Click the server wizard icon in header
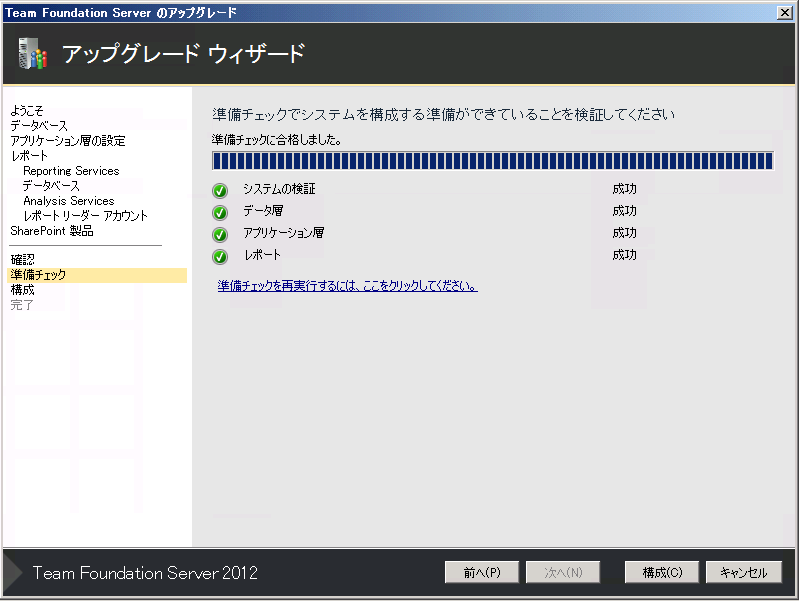The height and width of the screenshot is (601, 799). pyautogui.click(x=33, y=54)
